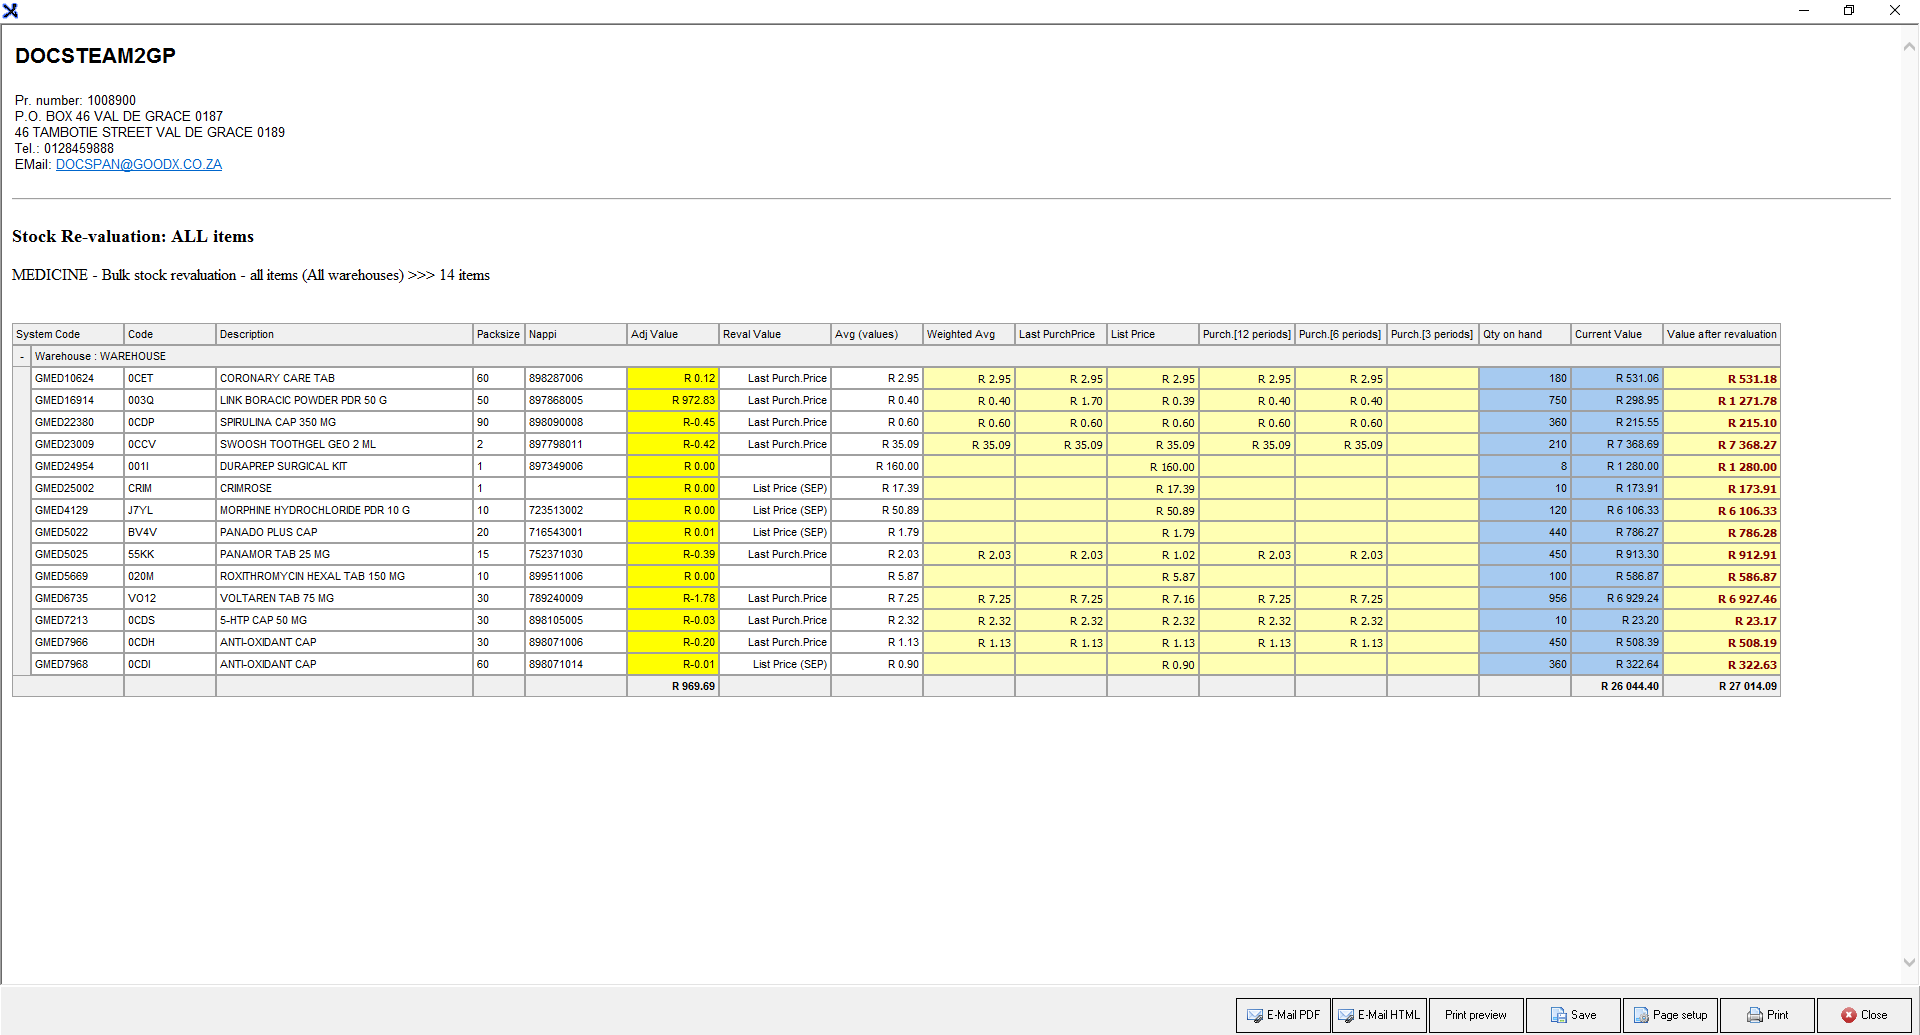The image size is (1920, 1035).
Task: Click the Description column header
Action: (343, 335)
